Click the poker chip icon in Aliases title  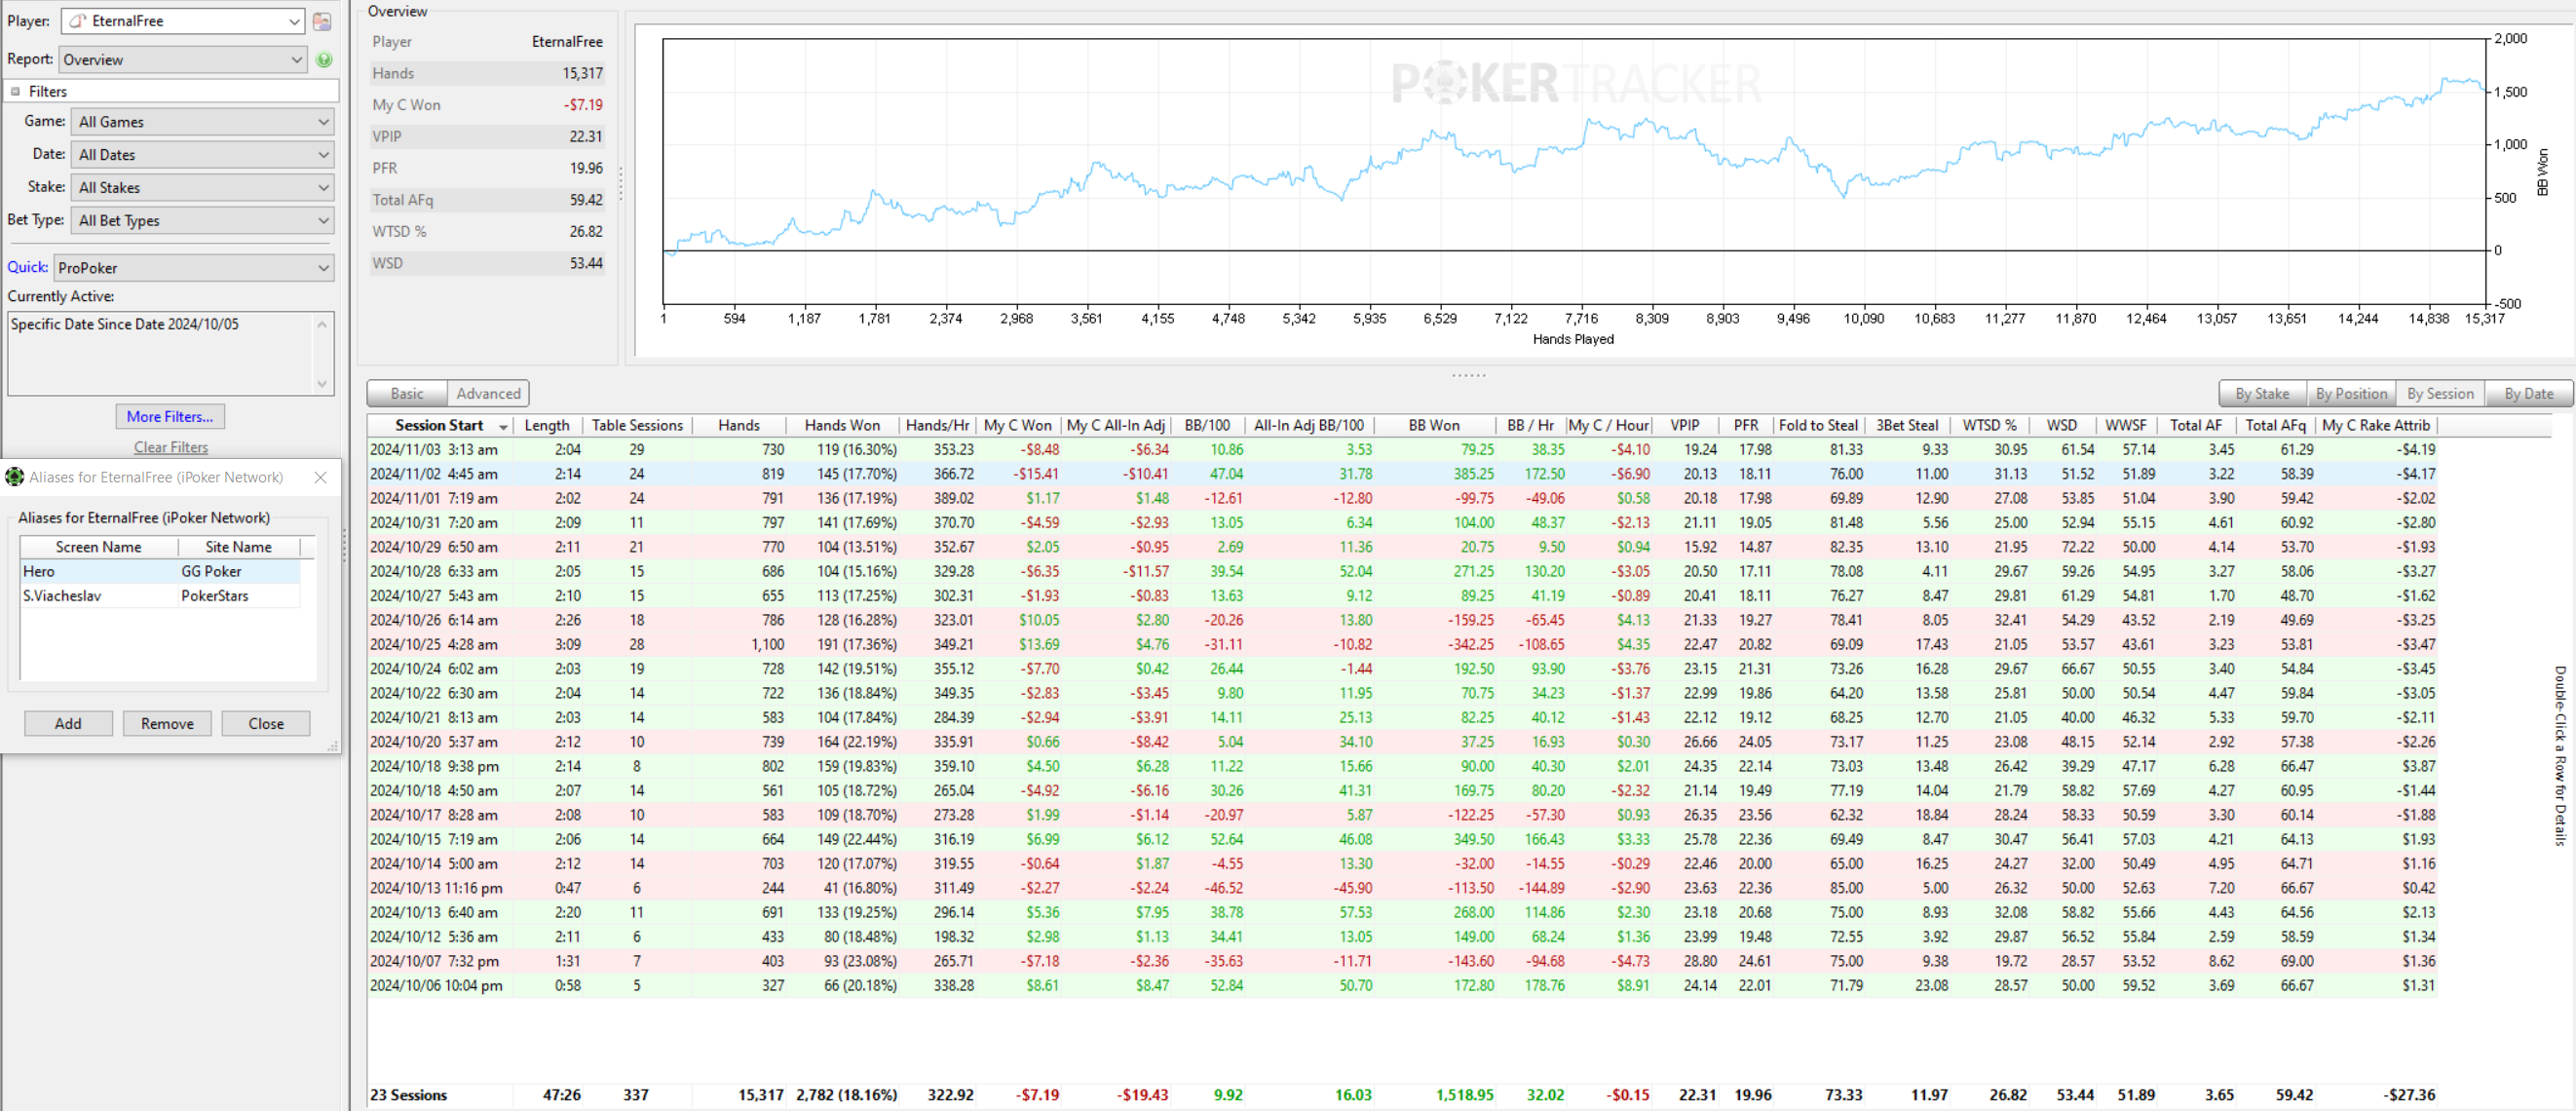(x=15, y=477)
